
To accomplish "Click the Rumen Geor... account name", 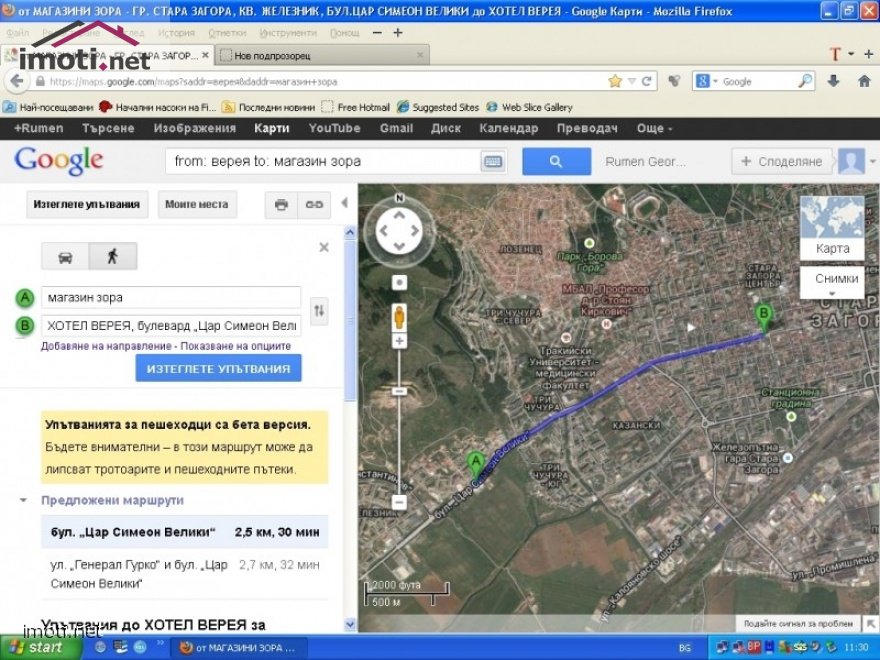I will pyautogui.click(x=645, y=162).
